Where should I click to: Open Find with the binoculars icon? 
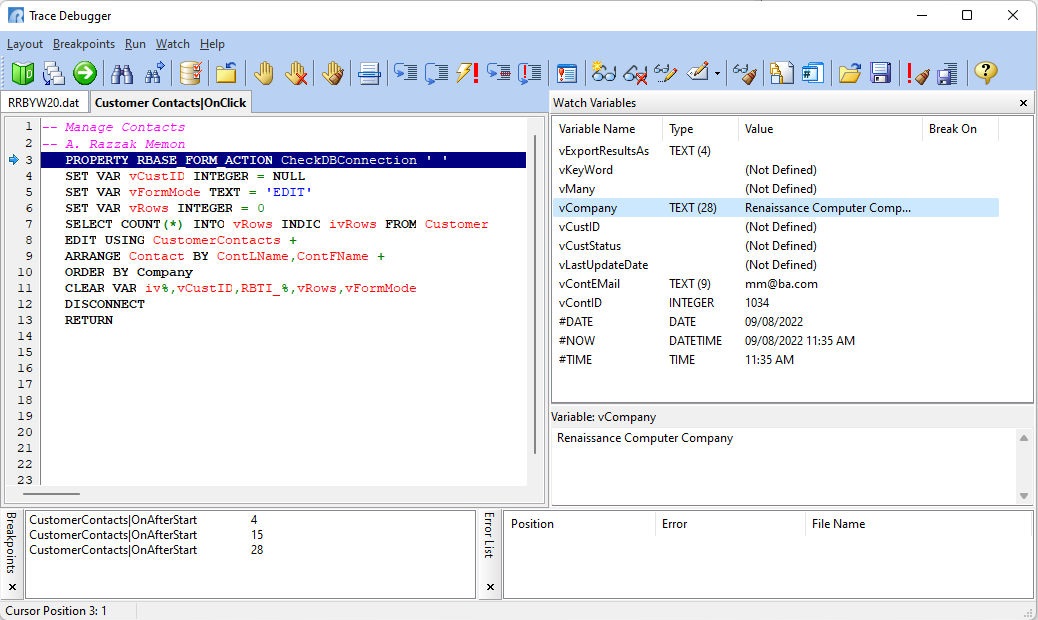point(122,73)
